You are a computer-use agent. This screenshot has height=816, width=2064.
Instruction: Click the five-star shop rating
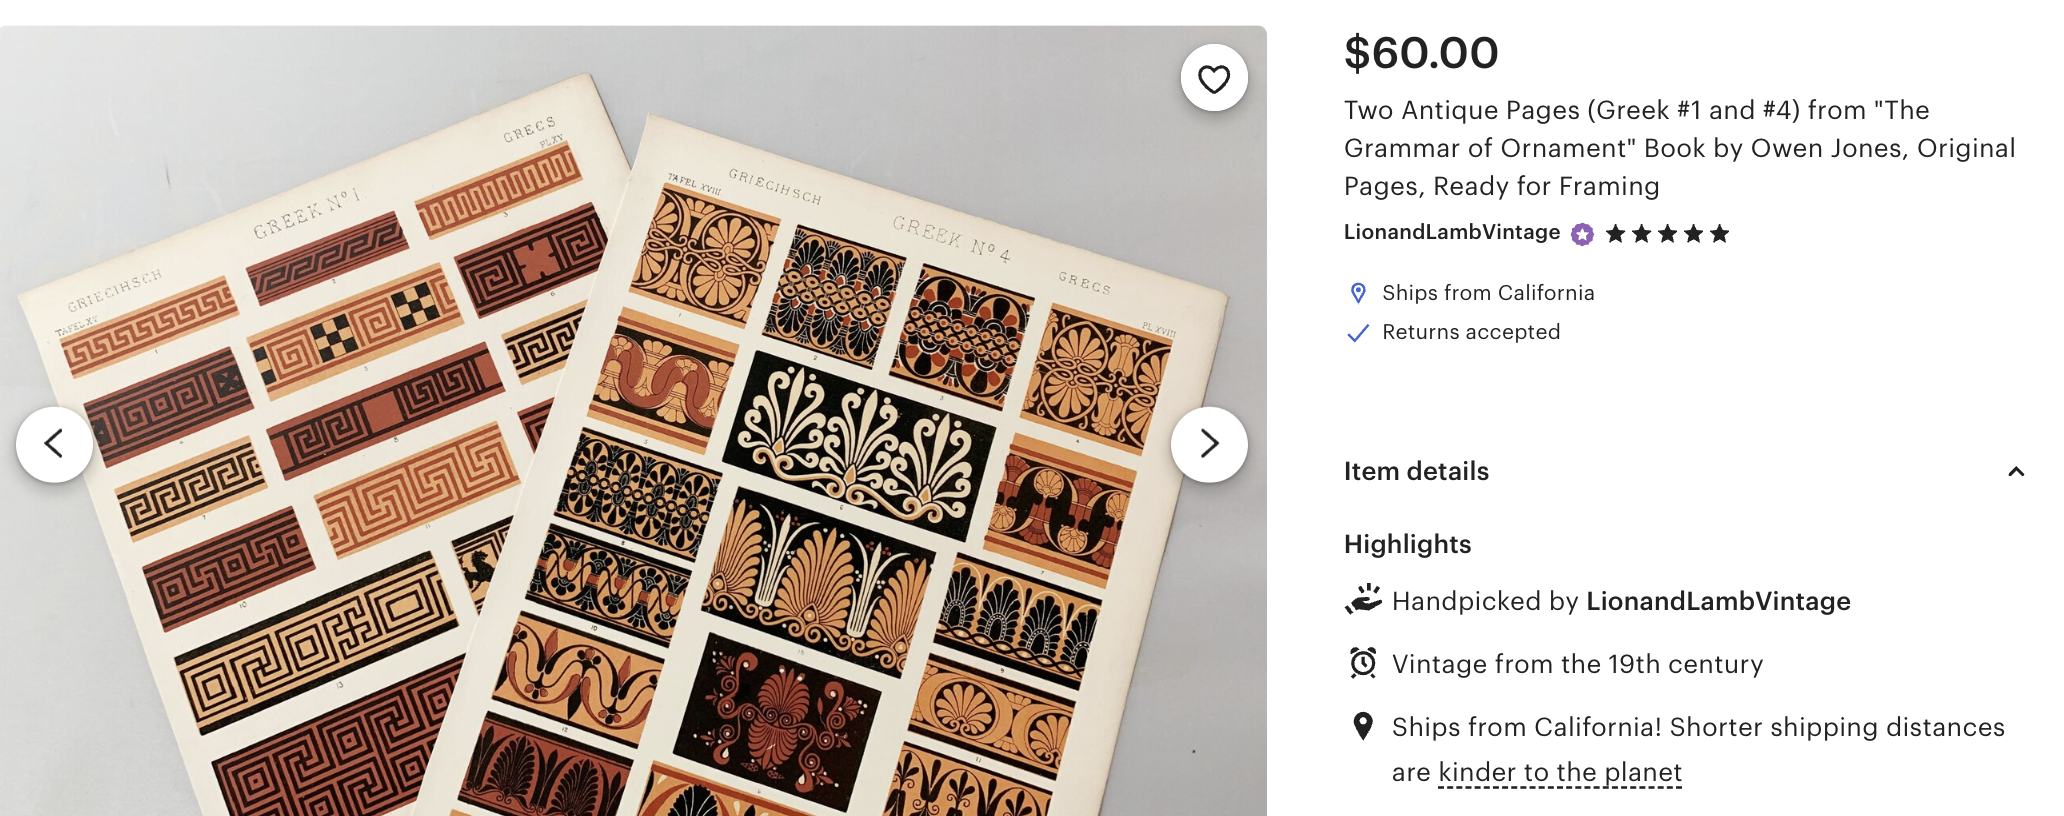(1667, 234)
